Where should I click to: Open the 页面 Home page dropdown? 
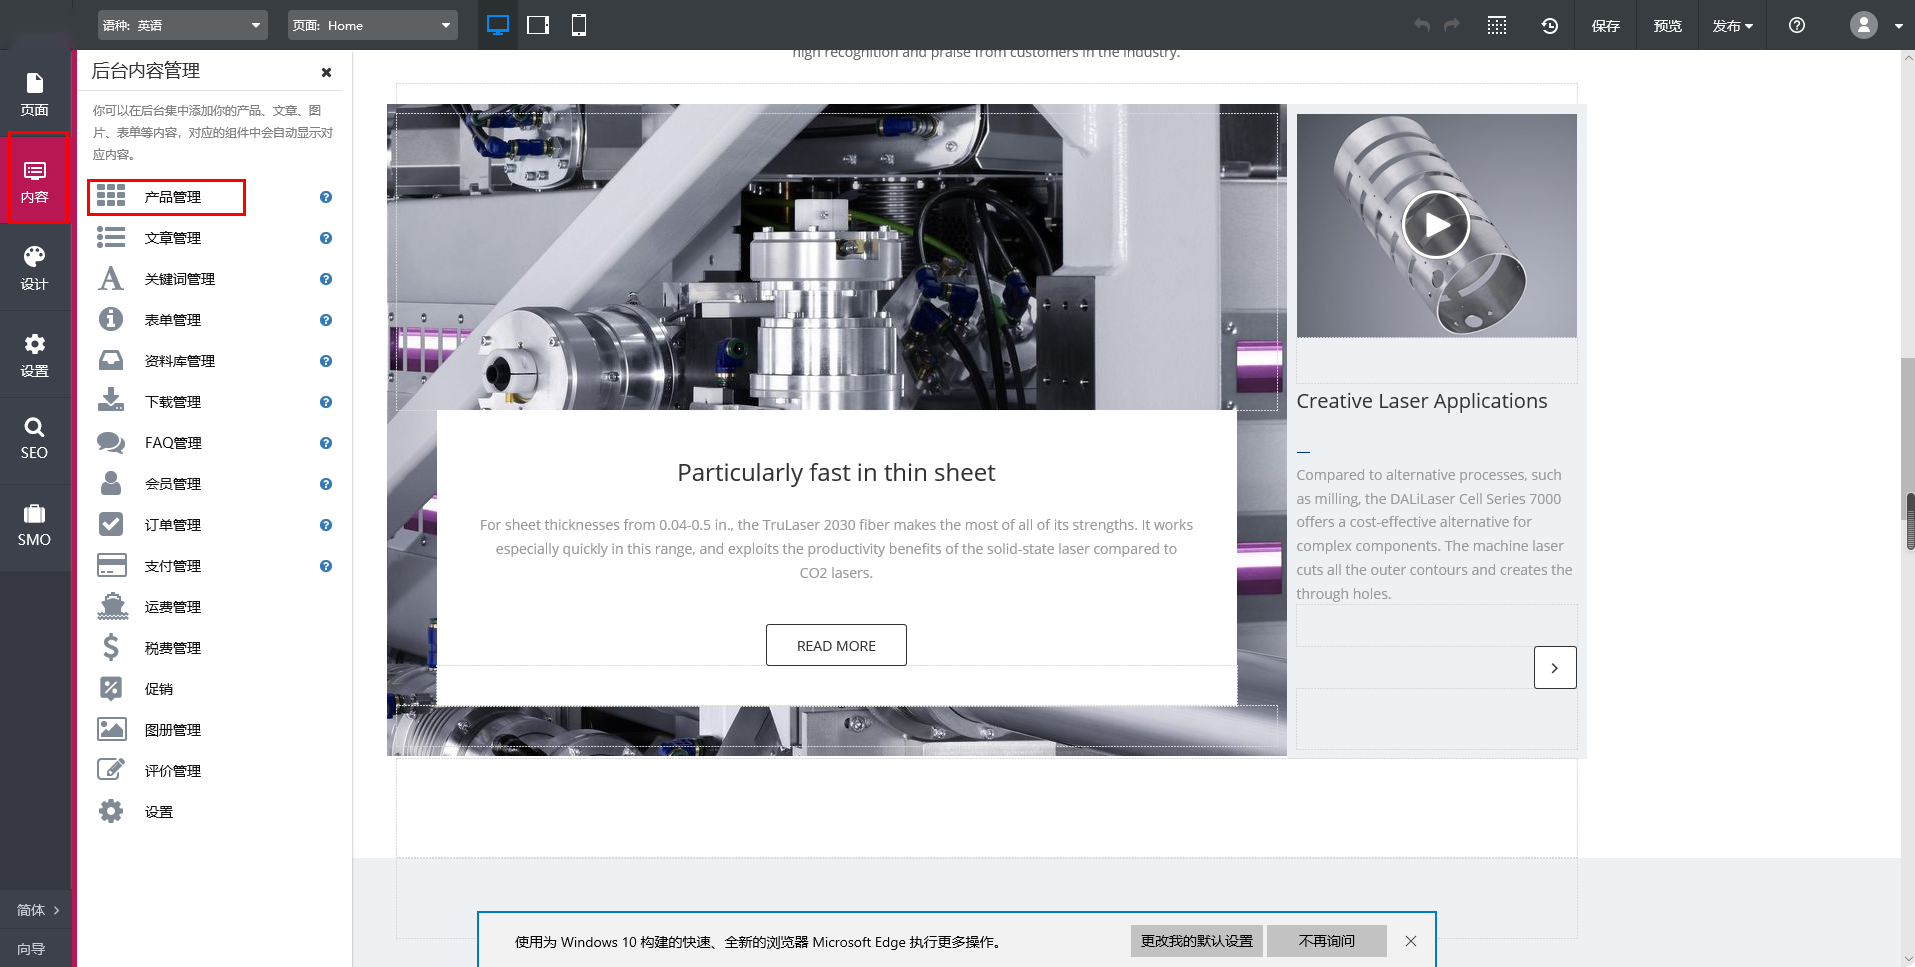(x=372, y=25)
